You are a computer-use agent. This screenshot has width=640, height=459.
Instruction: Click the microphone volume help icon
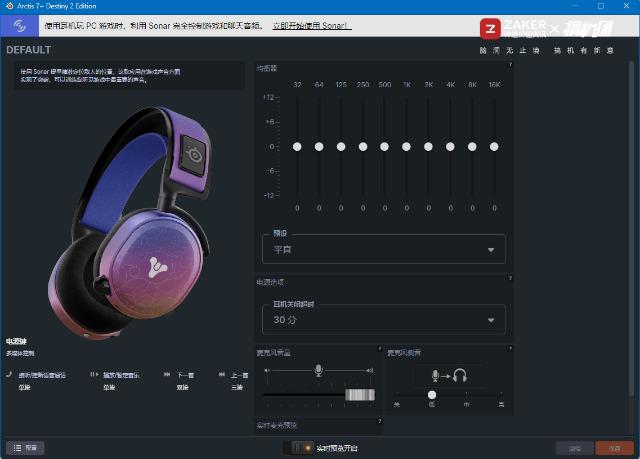(x=380, y=348)
